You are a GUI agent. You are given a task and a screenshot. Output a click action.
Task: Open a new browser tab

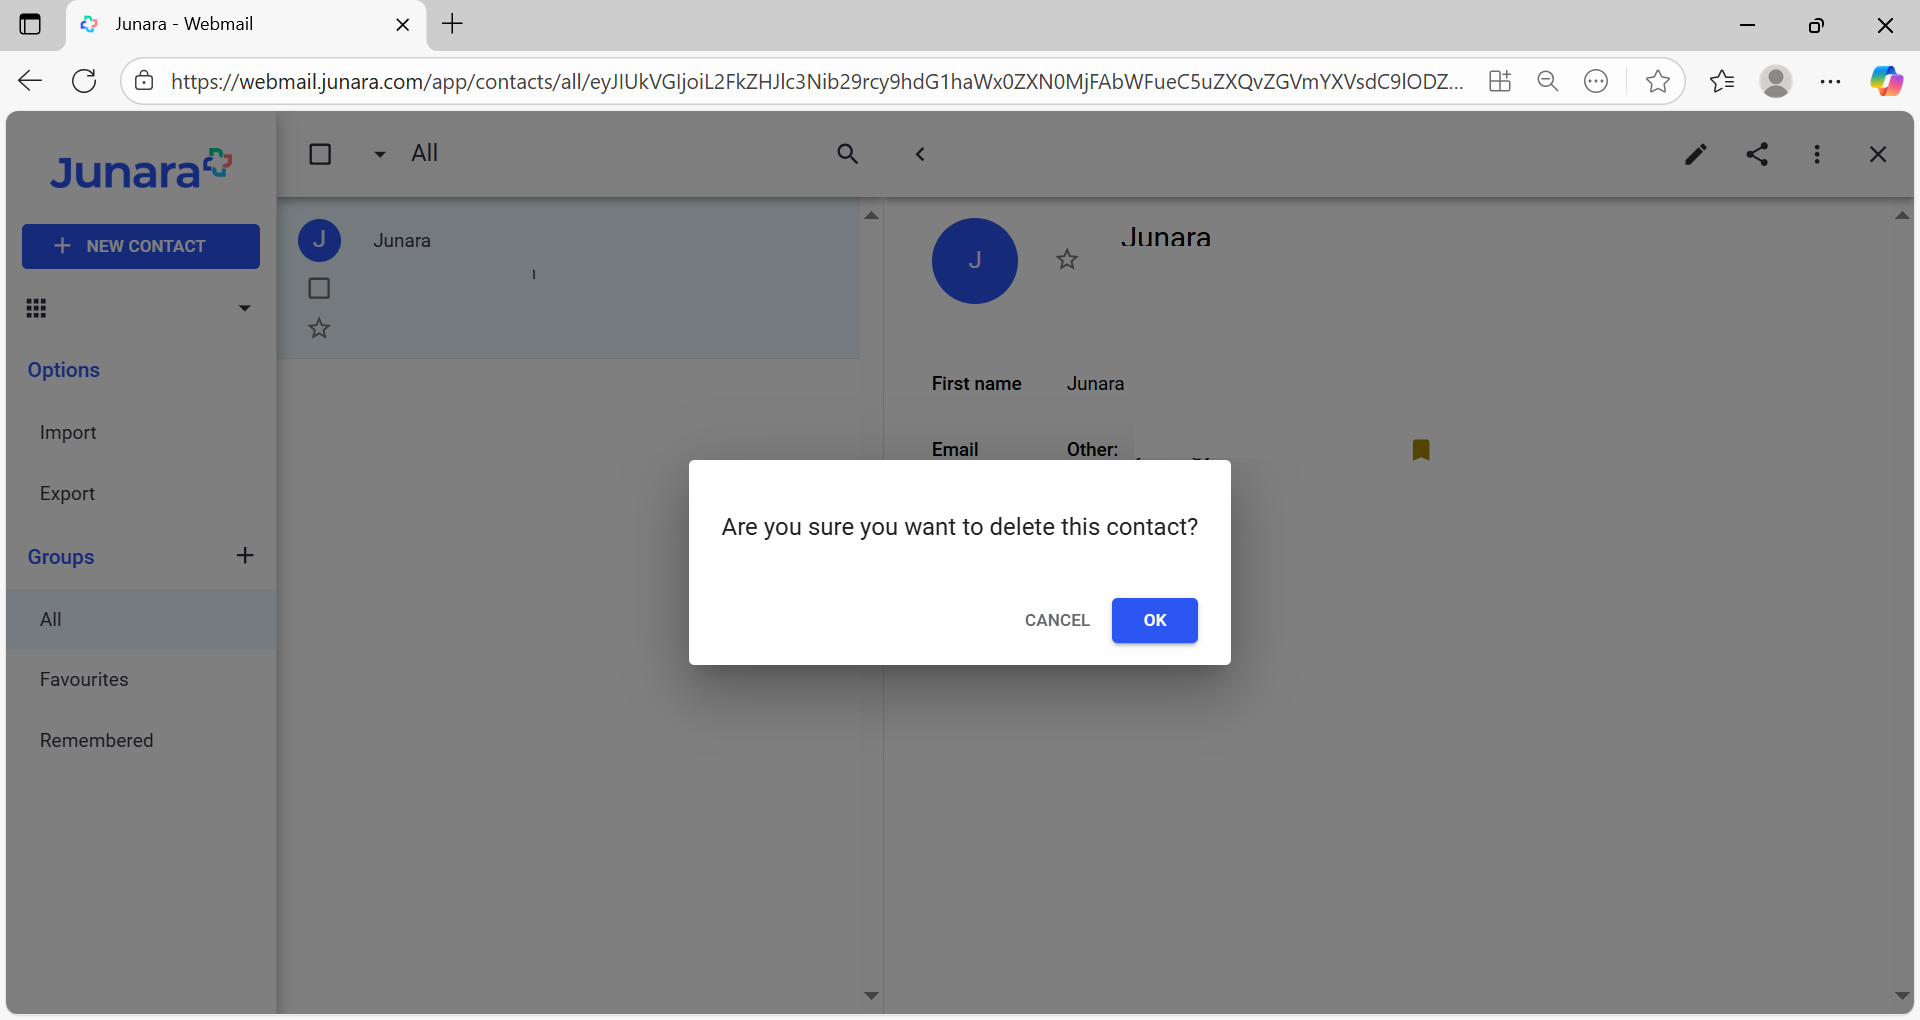[x=453, y=24]
